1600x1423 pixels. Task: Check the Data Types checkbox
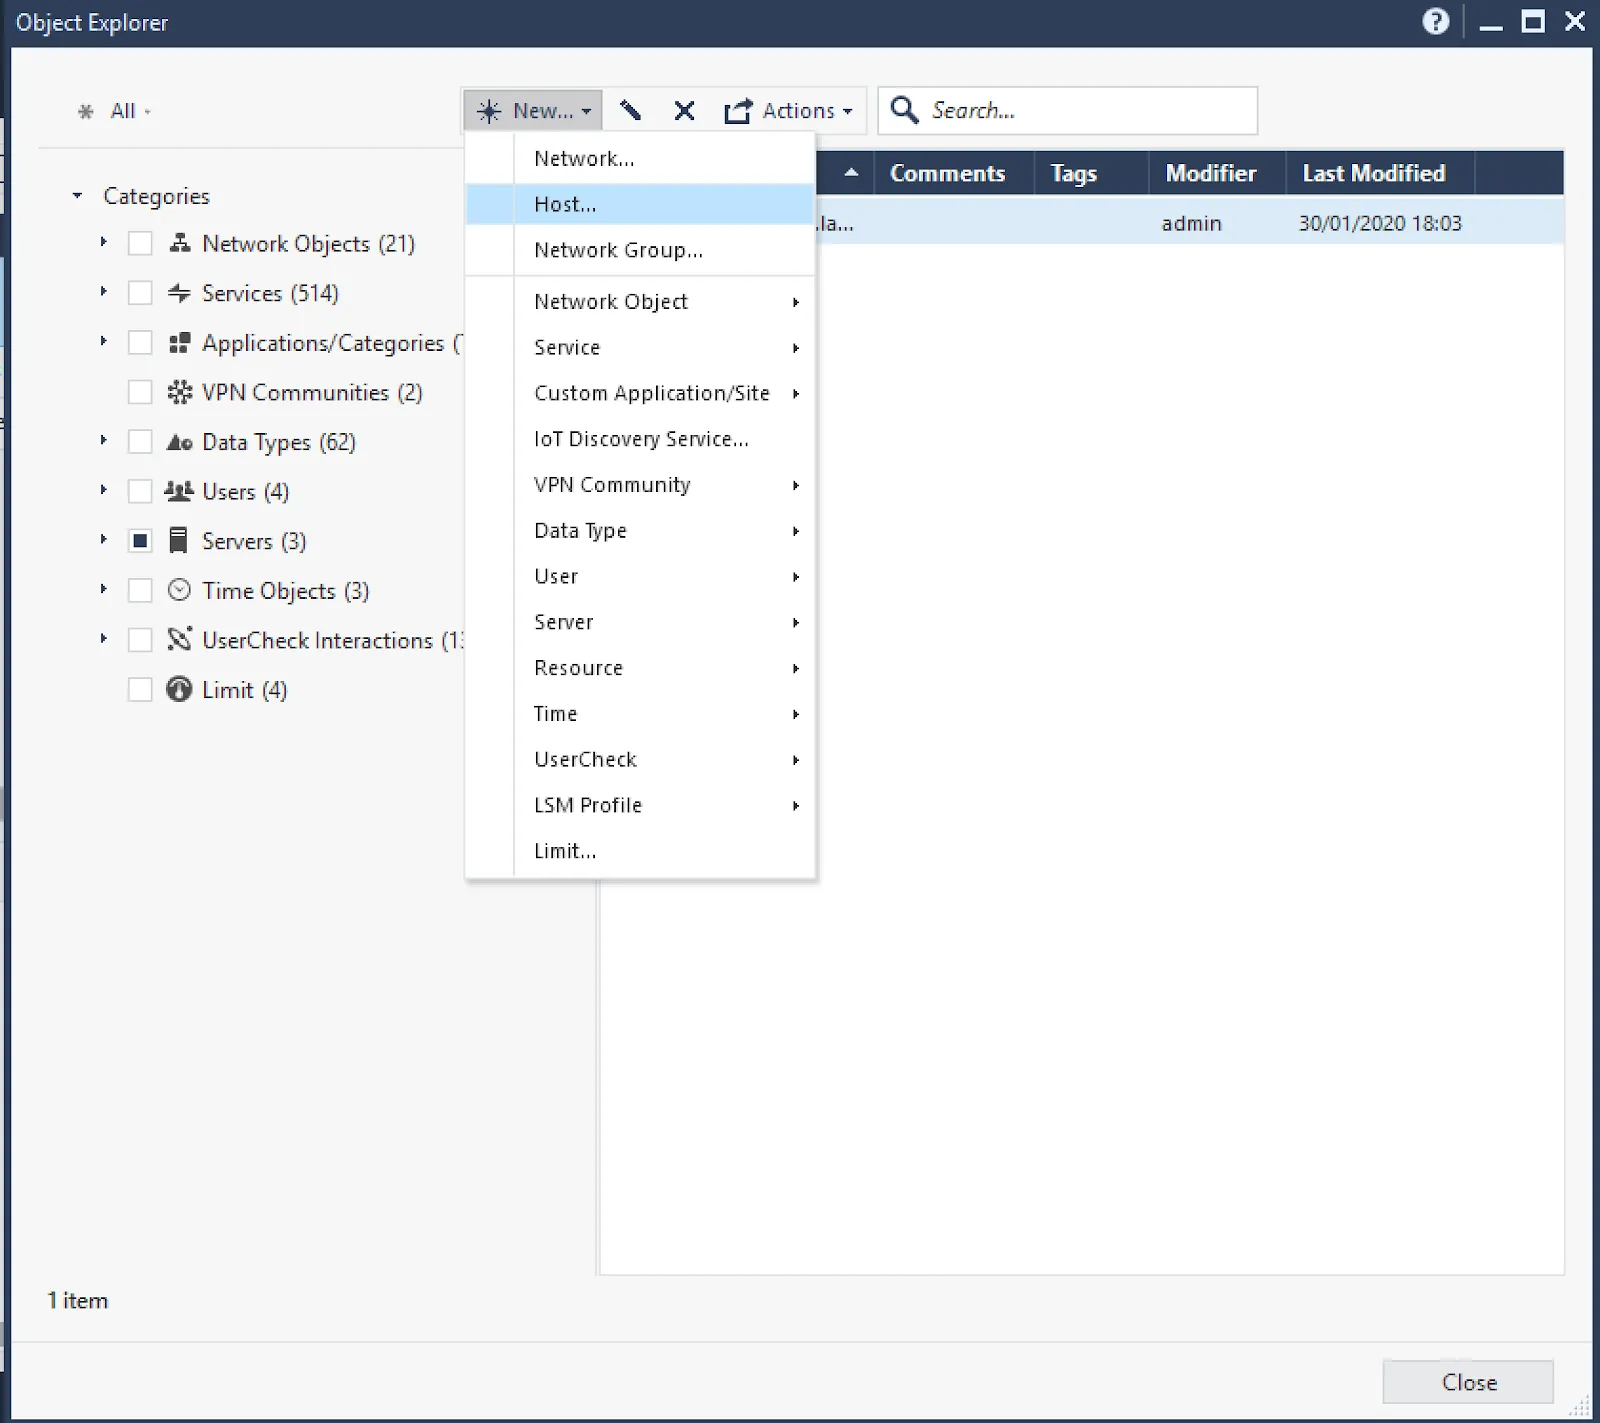pyautogui.click(x=140, y=441)
